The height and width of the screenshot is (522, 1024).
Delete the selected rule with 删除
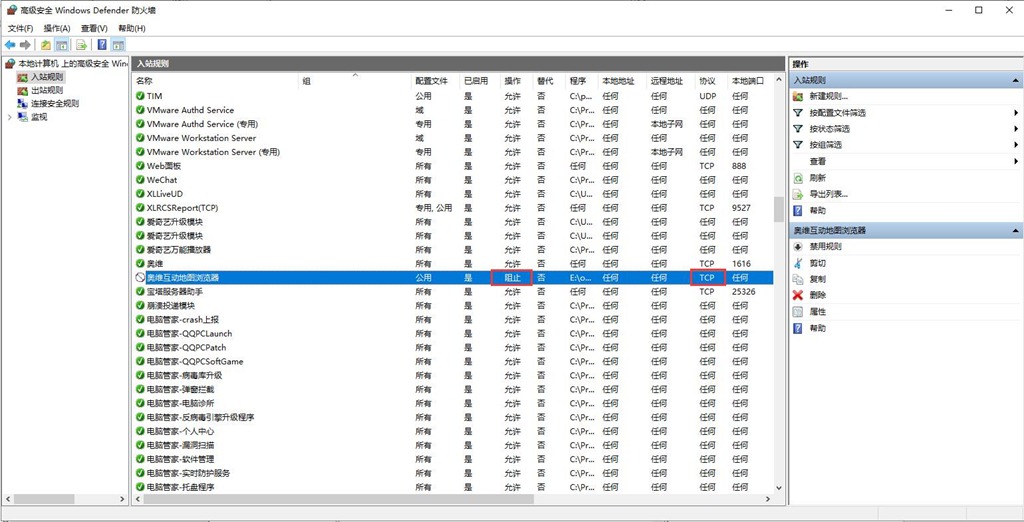tap(818, 295)
